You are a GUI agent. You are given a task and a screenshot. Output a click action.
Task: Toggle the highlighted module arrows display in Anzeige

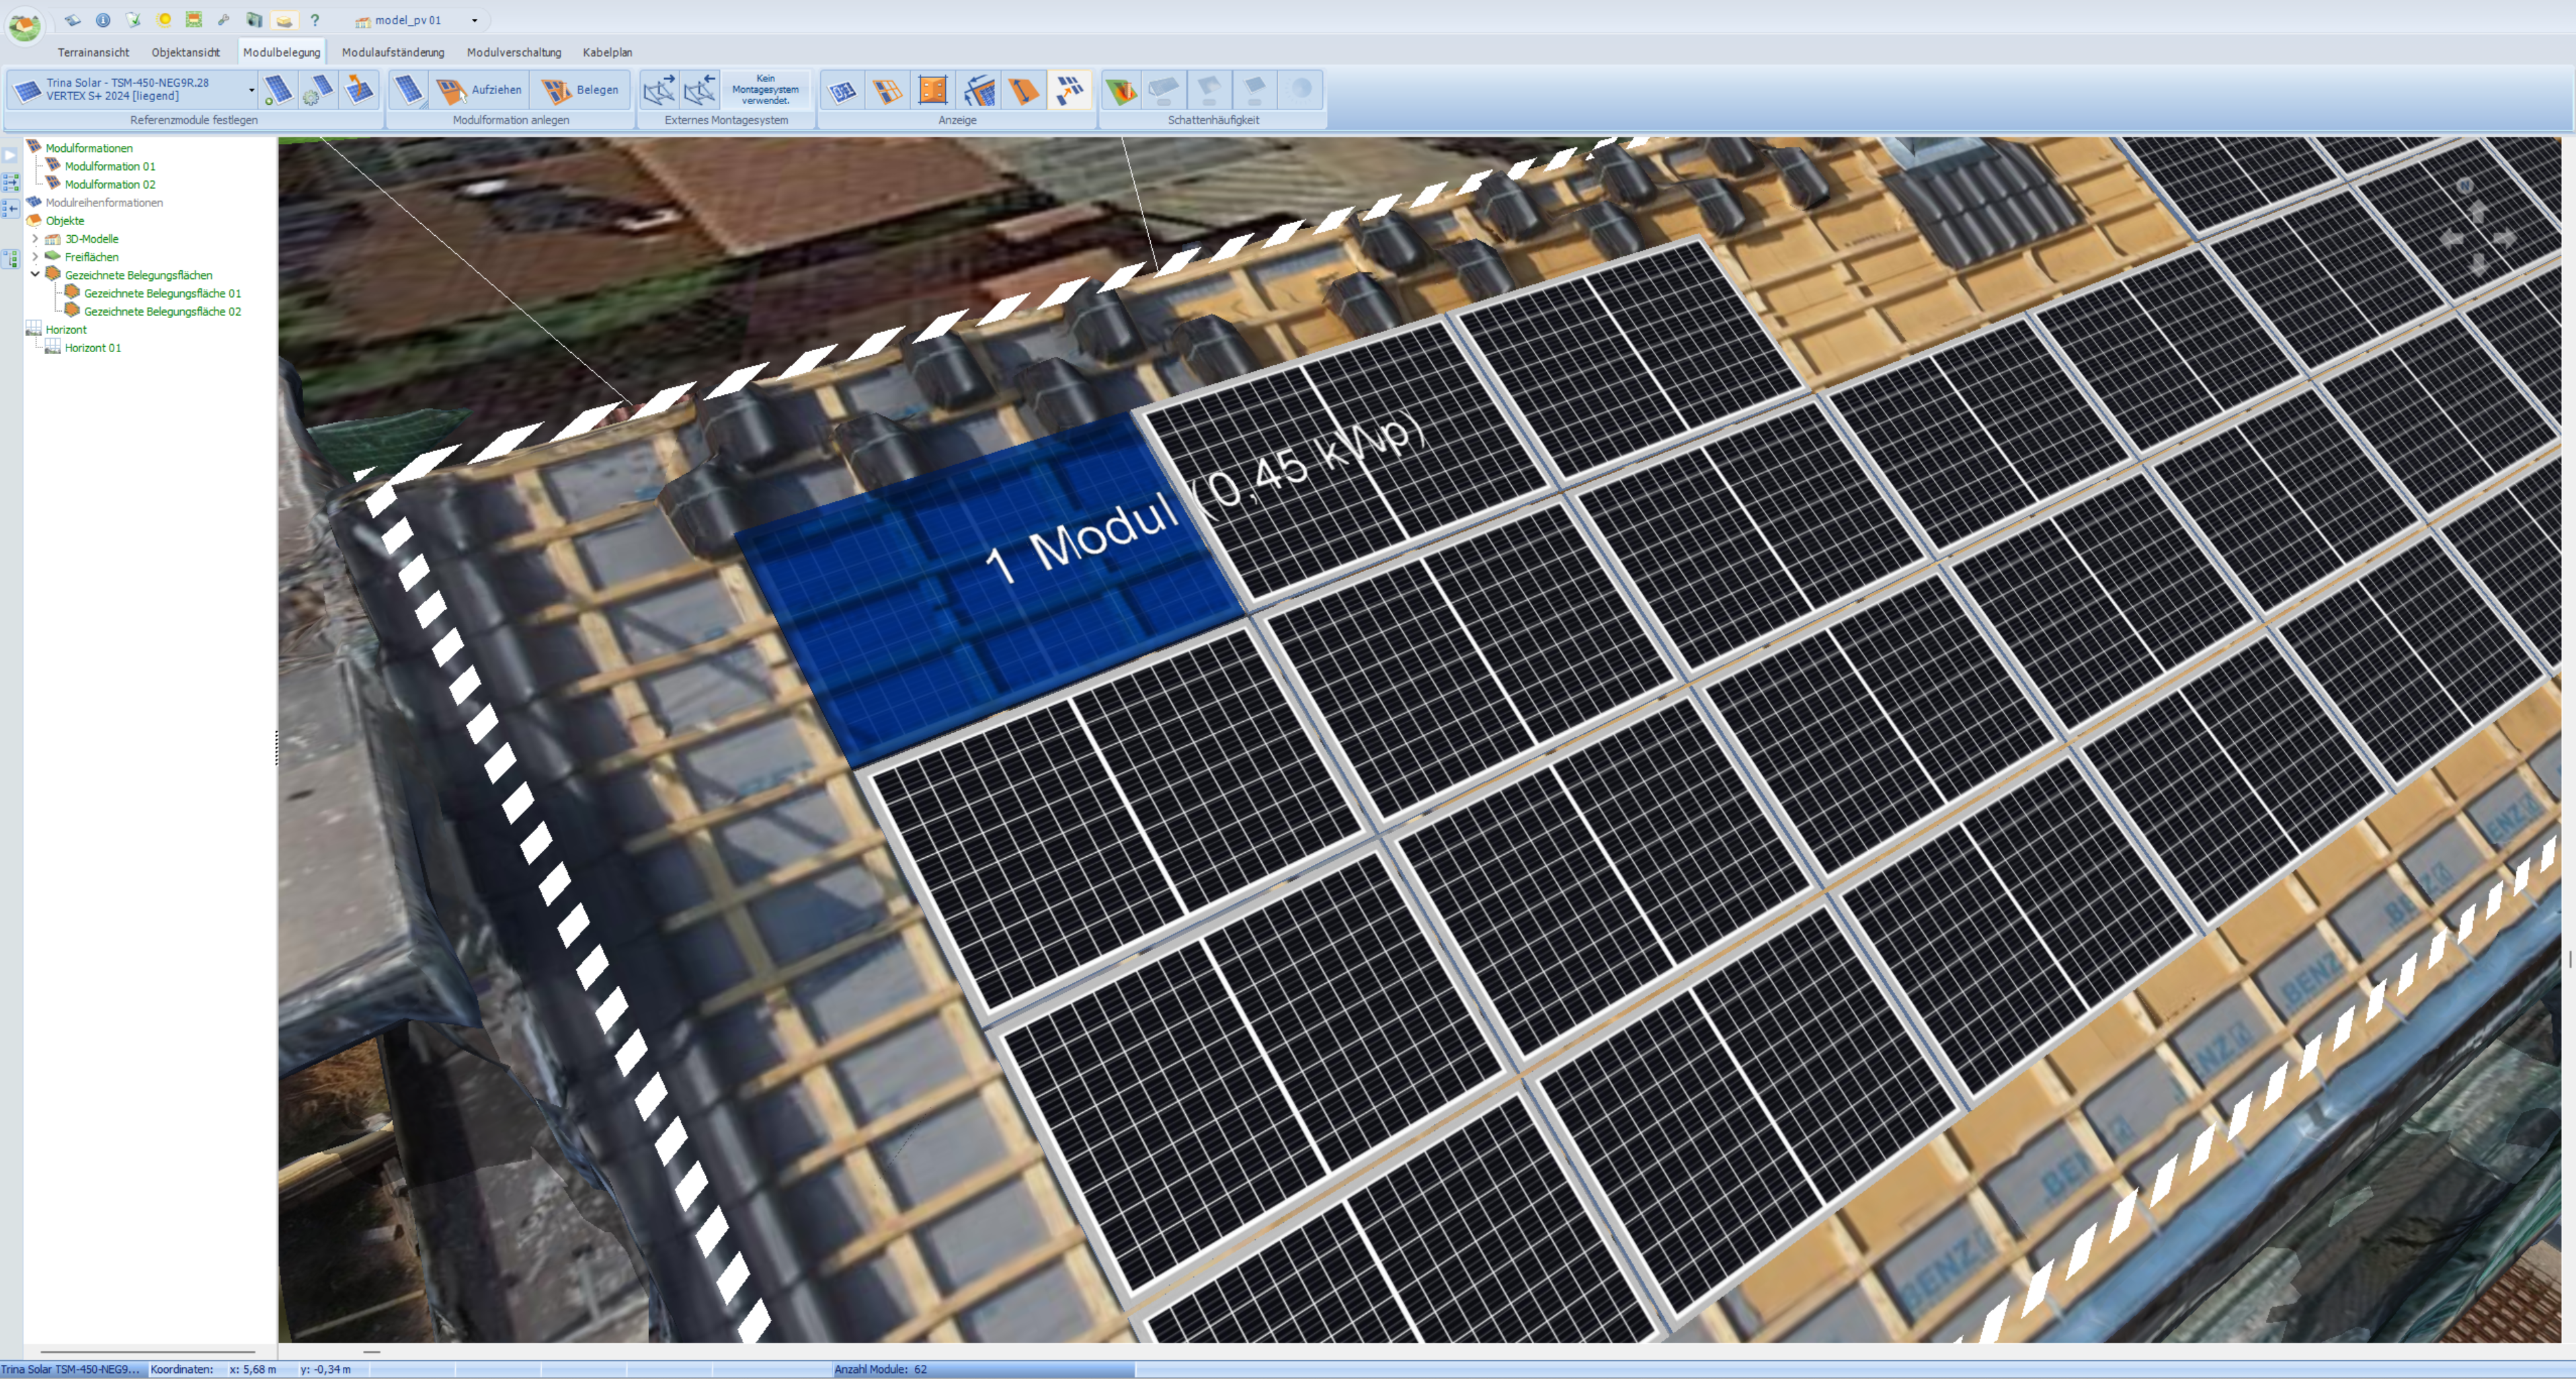coord(1069,90)
